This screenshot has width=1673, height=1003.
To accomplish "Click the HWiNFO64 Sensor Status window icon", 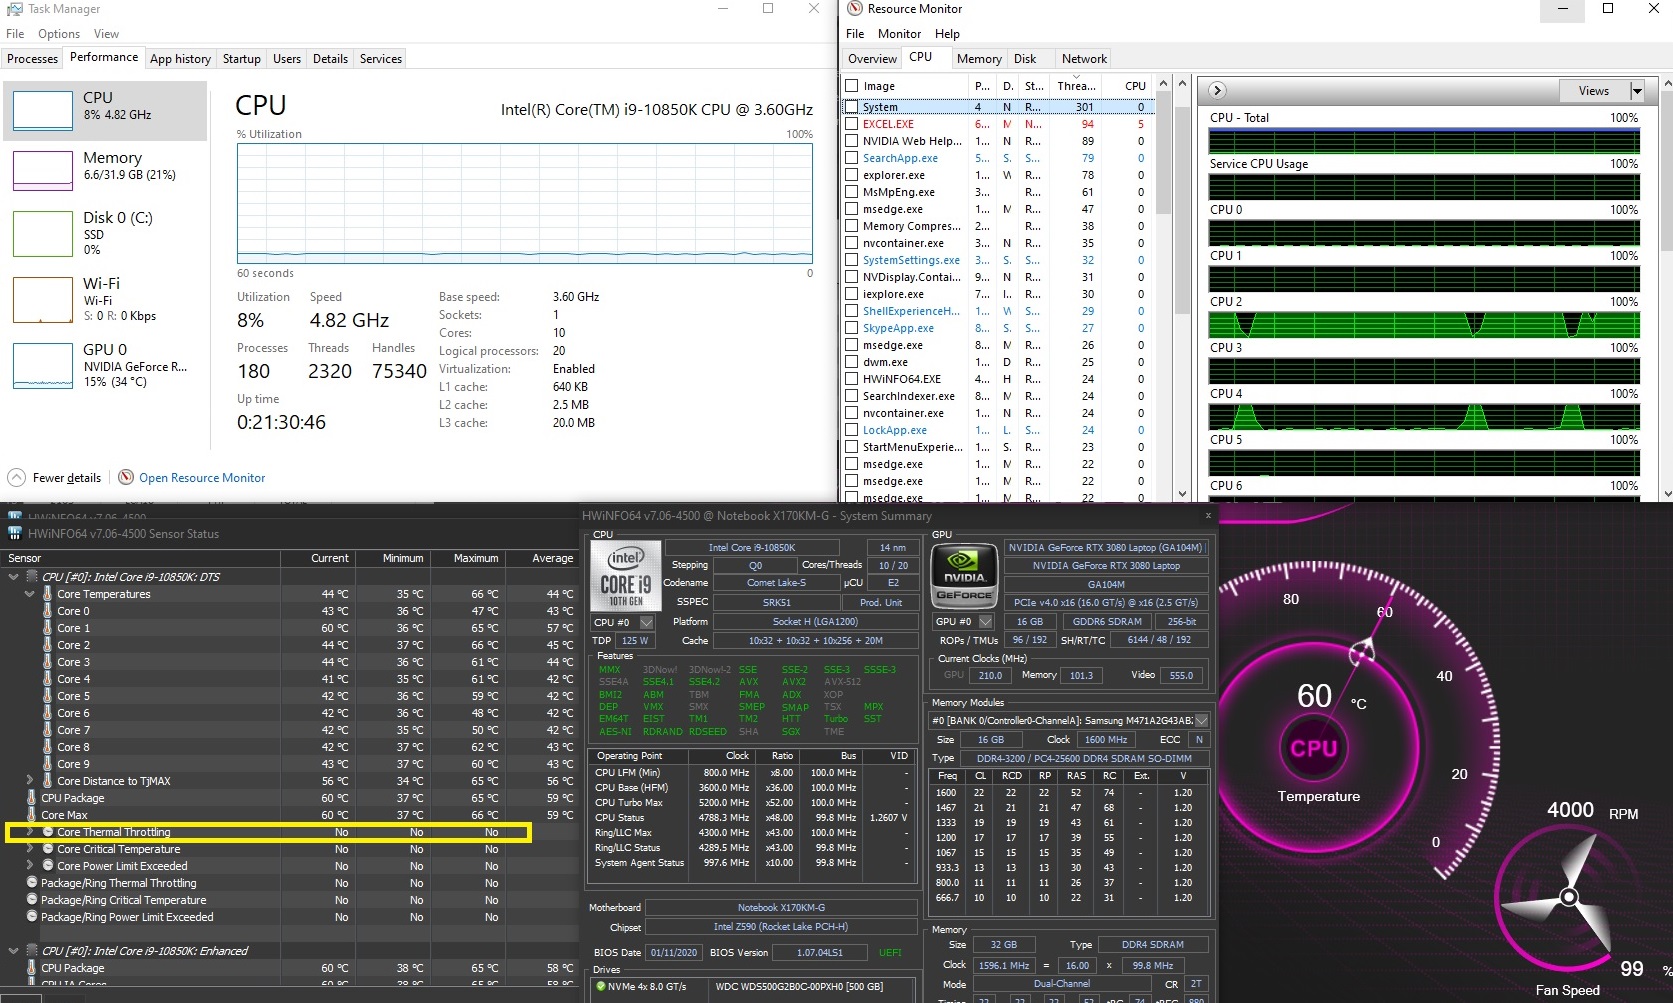I will (14, 533).
